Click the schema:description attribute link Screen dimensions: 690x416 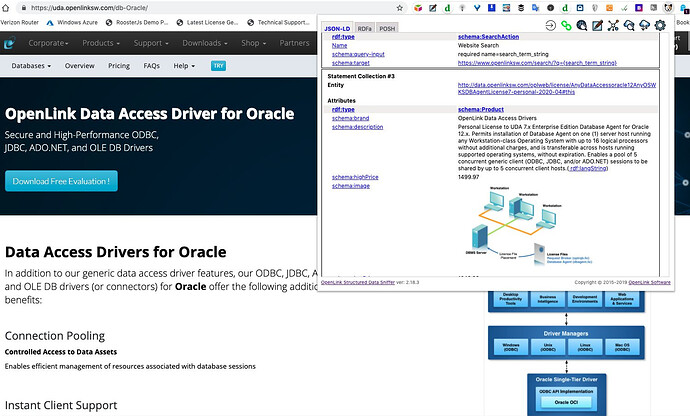(357, 127)
